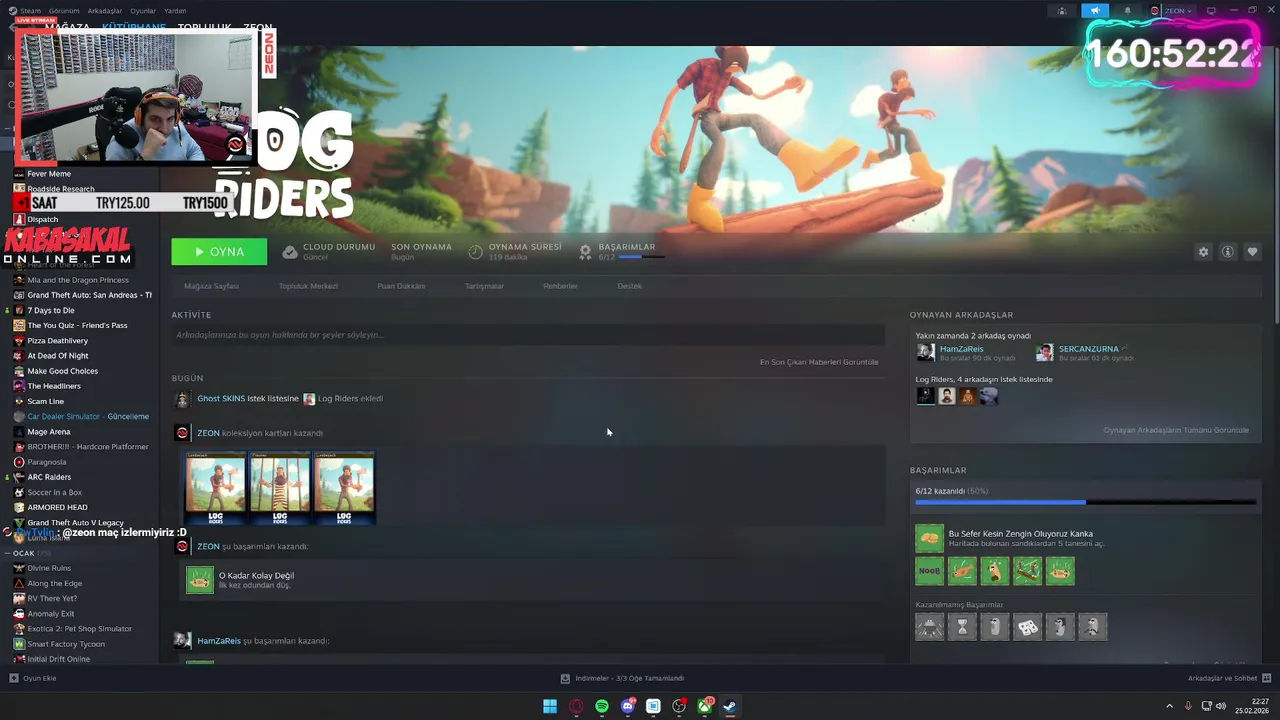Open the Görünüm menu
This screenshot has width=1280, height=720.
click(x=64, y=11)
